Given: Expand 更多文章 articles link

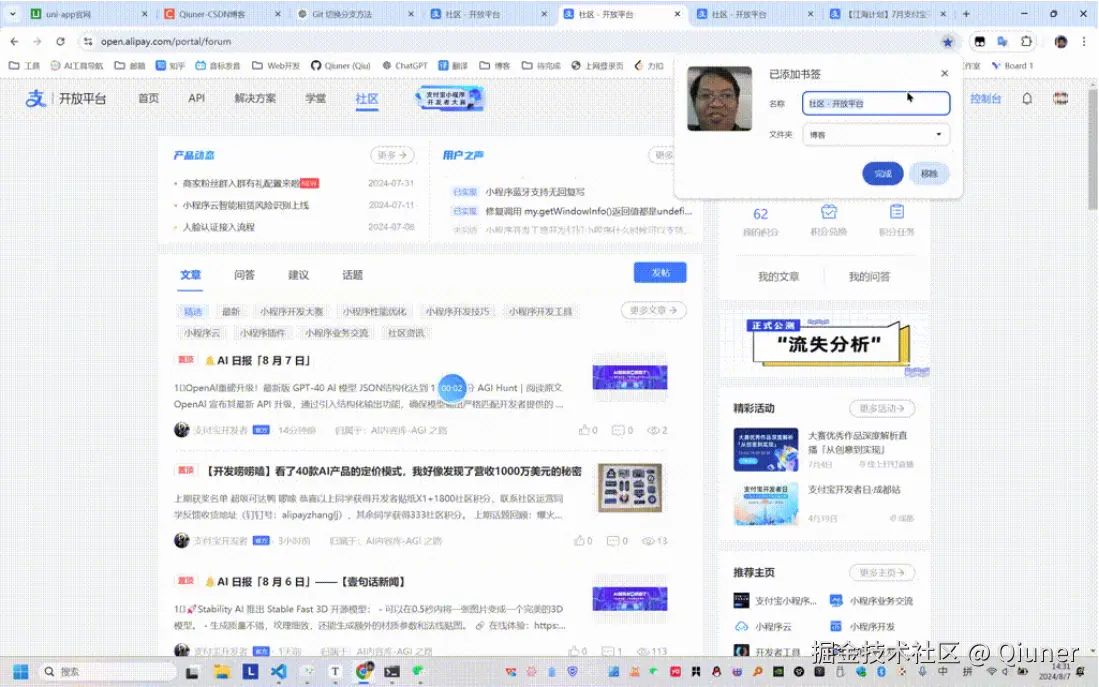Looking at the screenshot, I should [x=653, y=310].
